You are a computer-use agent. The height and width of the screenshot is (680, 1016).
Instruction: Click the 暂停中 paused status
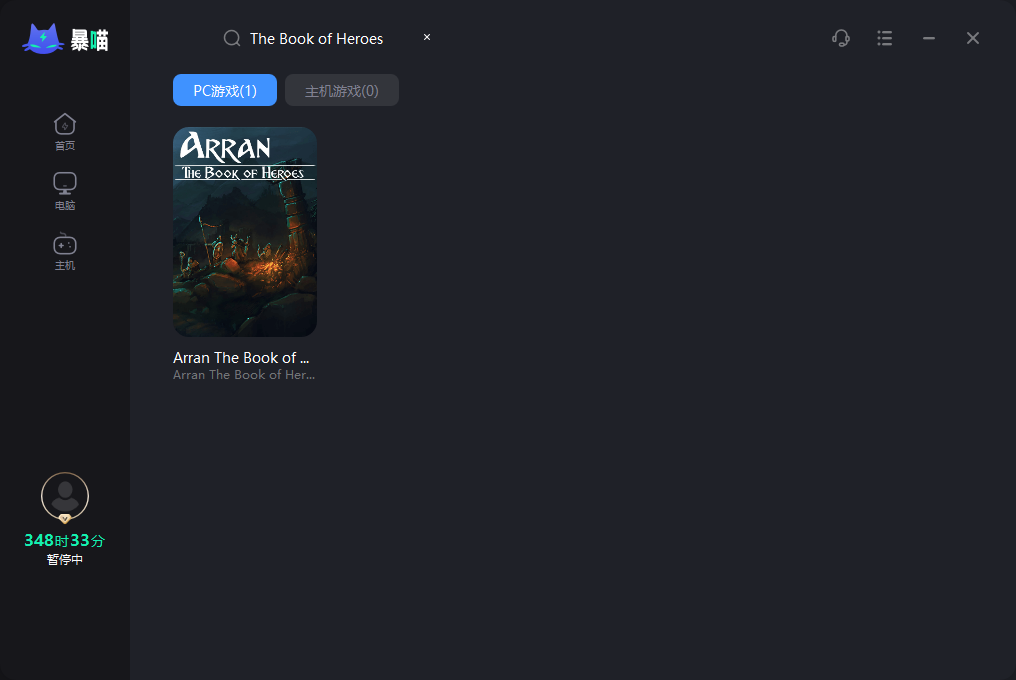click(x=65, y=559)
